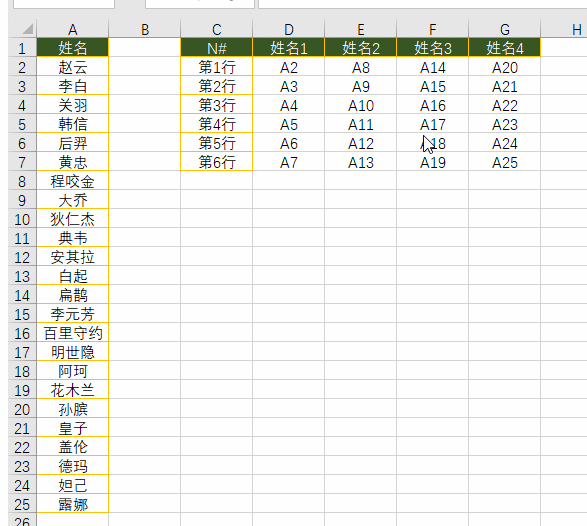Image resolution: width=587 pixels, height=526 pixels.
Task: Click cell containing 典韦
Action: (73, 238)
